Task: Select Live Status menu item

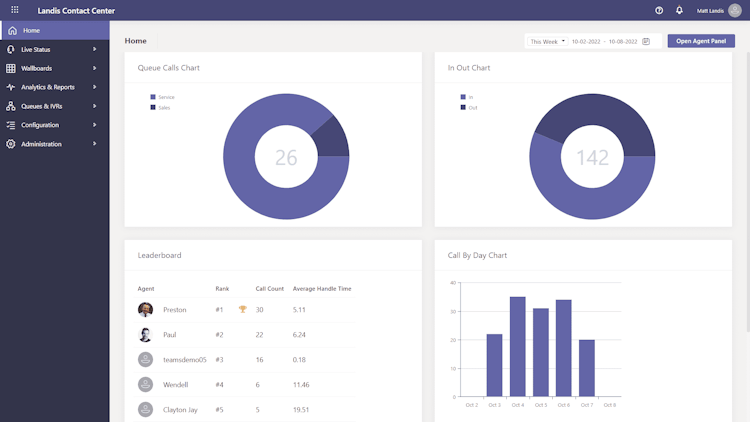Action: pyautogui.click(x=55, y=49)
